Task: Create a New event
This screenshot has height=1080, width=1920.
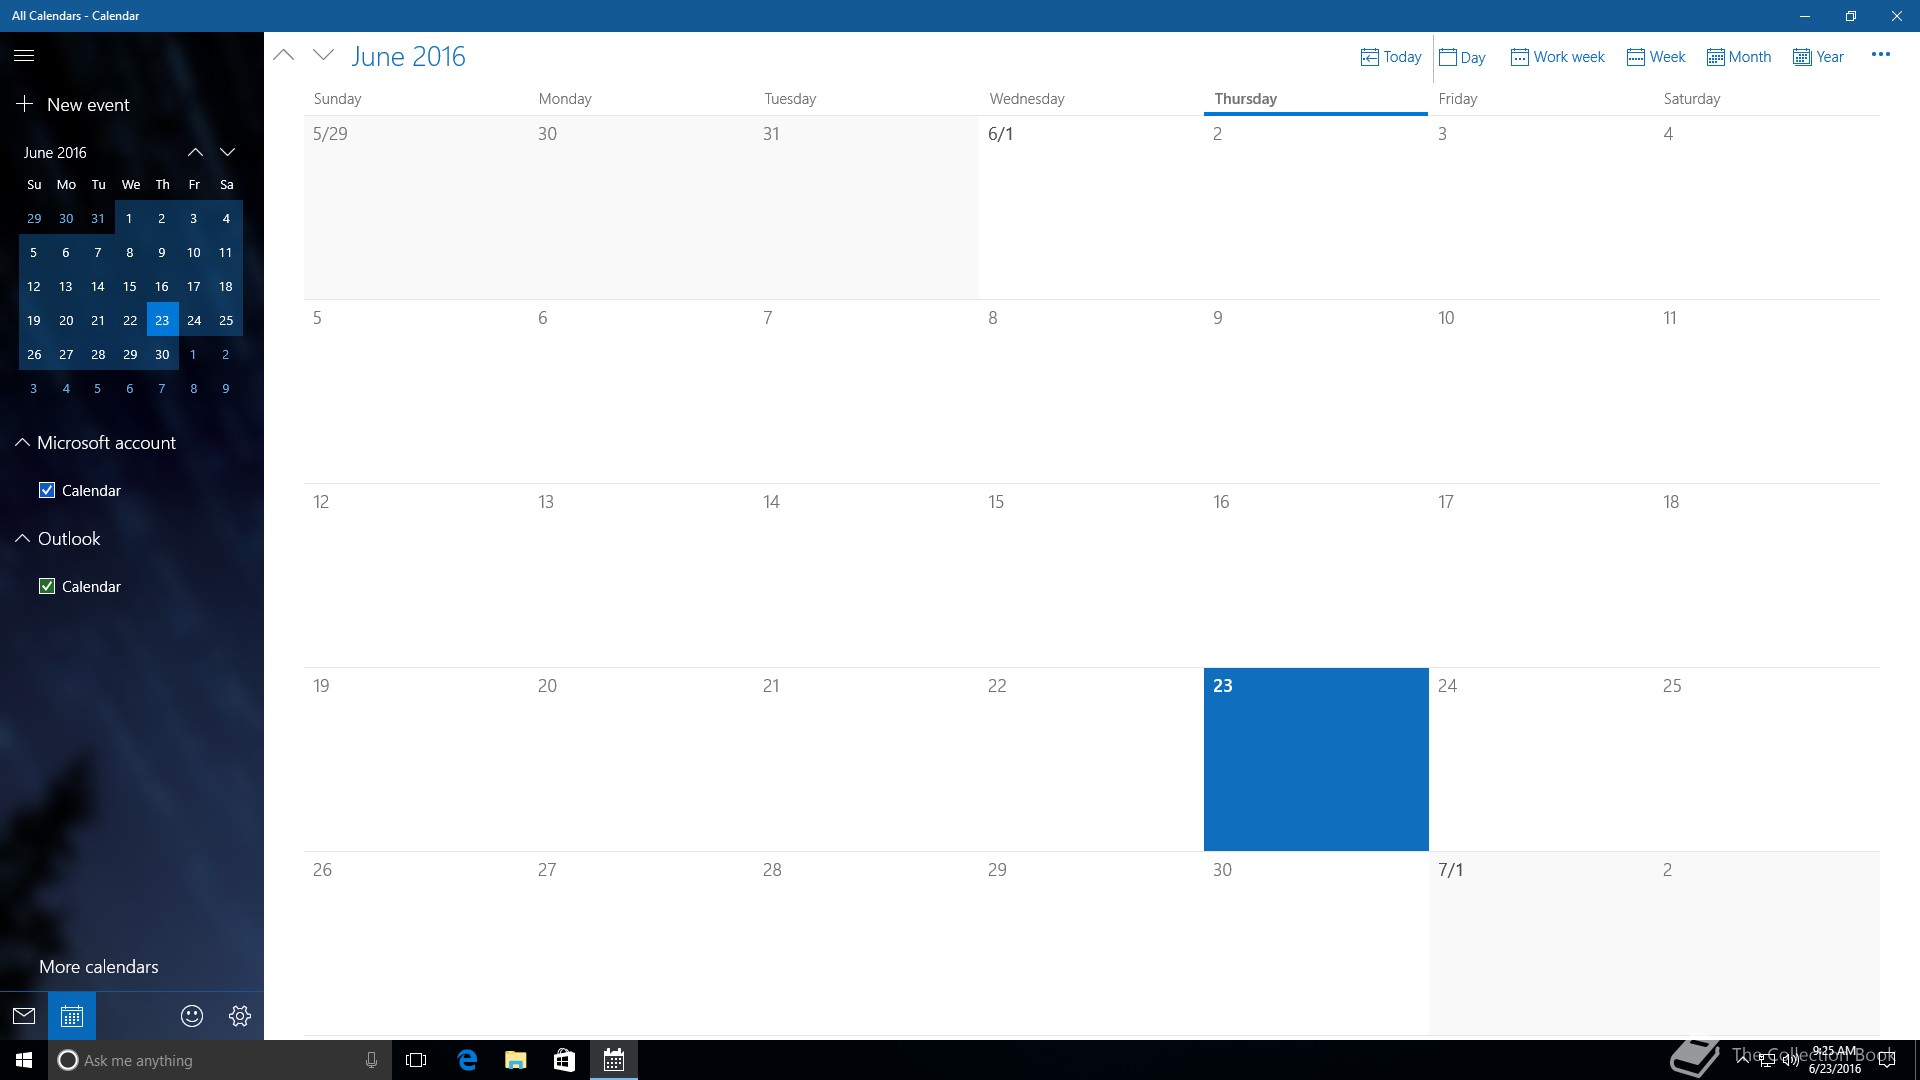Action: point(74,105)
